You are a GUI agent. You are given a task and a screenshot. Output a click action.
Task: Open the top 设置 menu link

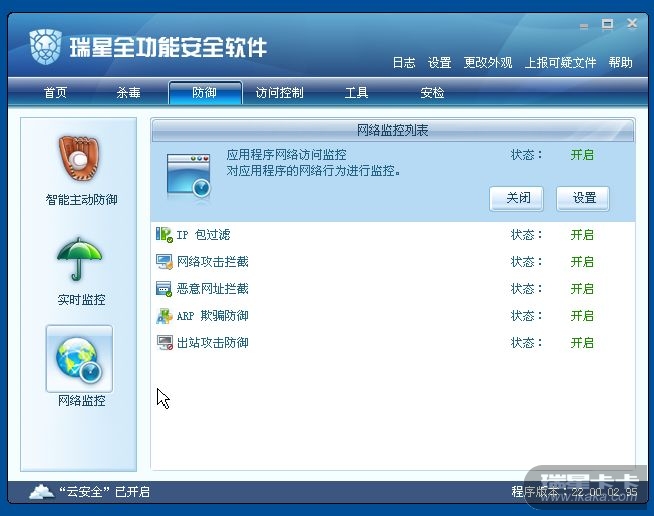(x=440, y=63)
